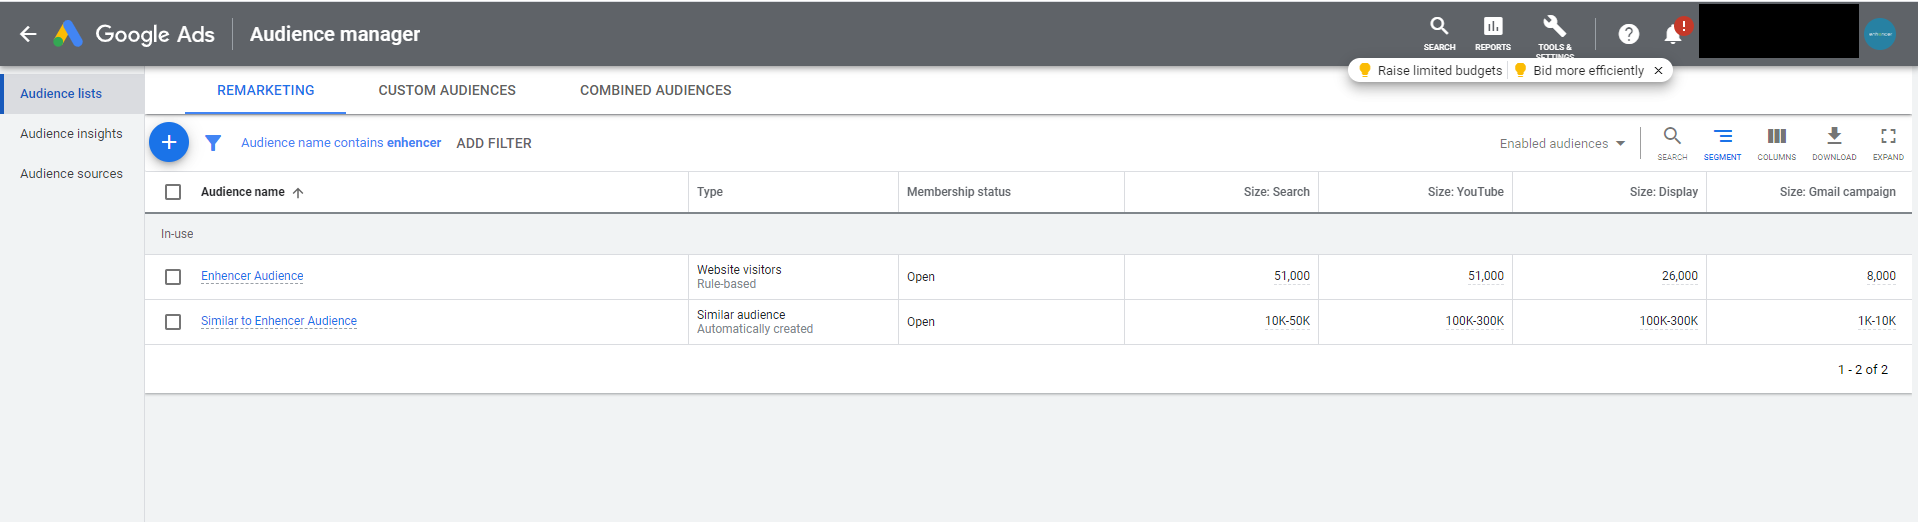Click the blue plus add audience button
This screenshot has width=1918, height=522.
pyautogui.click(x=169, y=143)
